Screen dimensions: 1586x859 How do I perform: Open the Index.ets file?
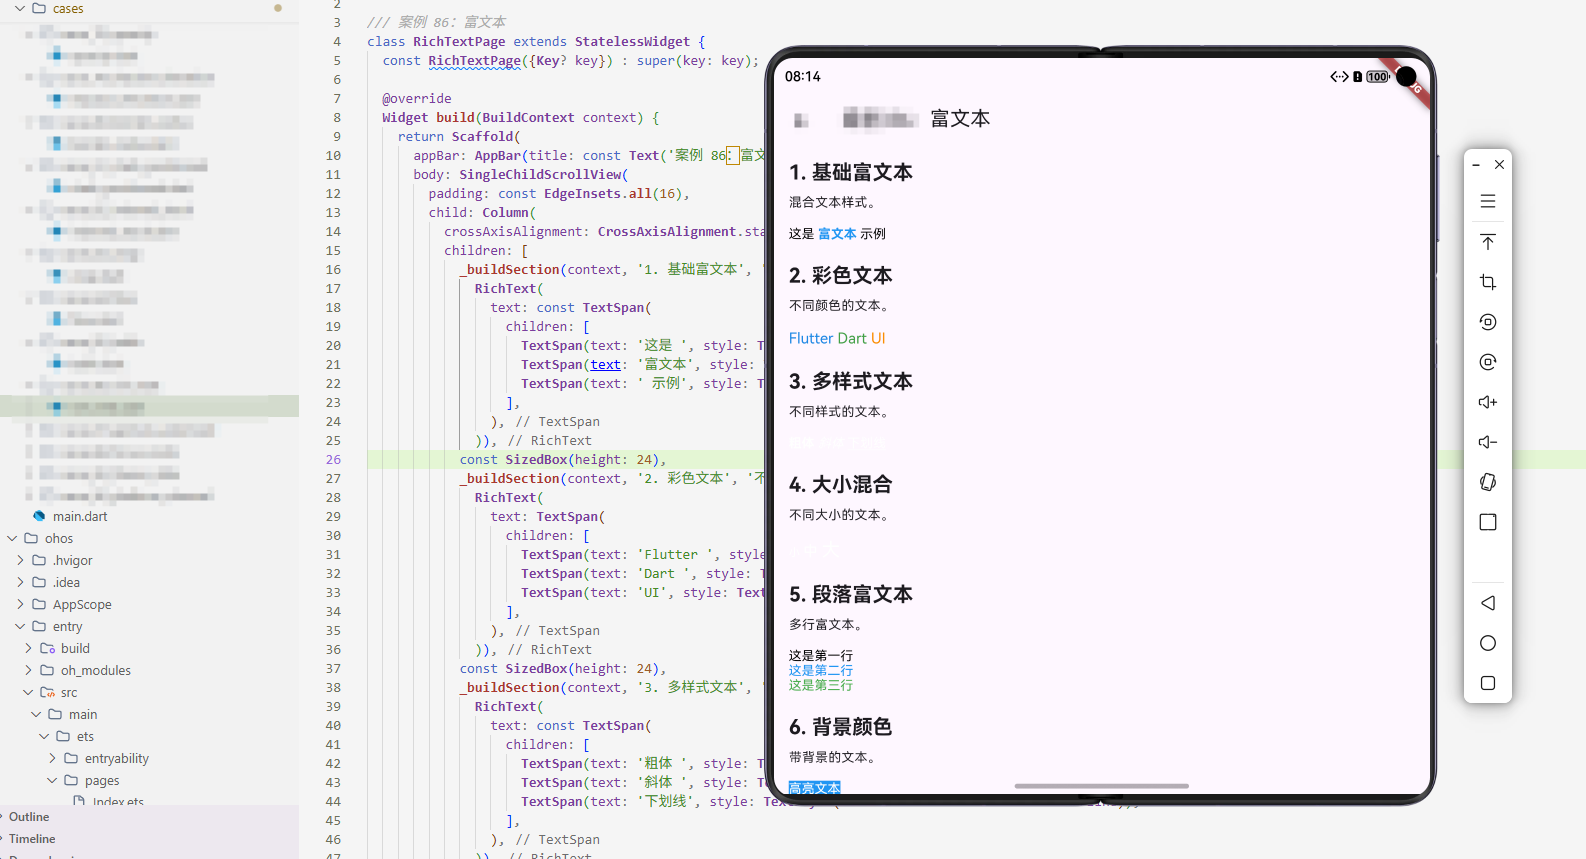(x=118, y=801)
